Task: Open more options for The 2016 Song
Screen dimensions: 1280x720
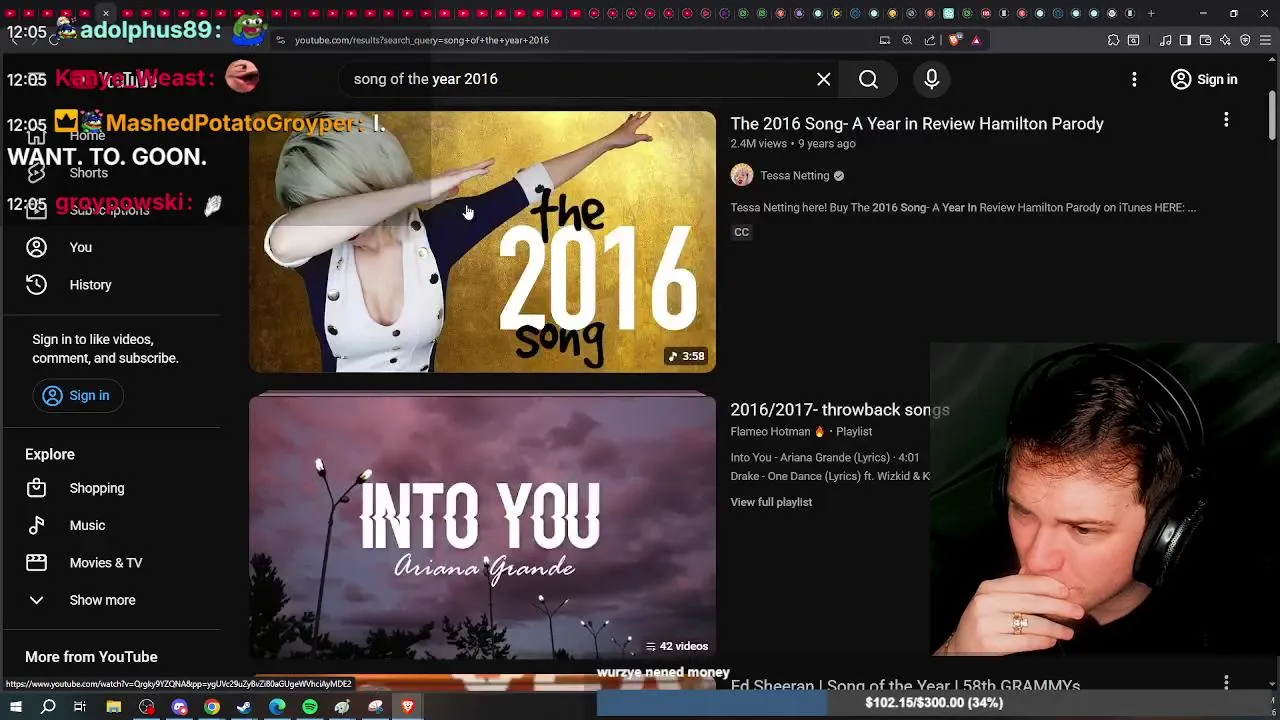Action: tap(1226, 120)
